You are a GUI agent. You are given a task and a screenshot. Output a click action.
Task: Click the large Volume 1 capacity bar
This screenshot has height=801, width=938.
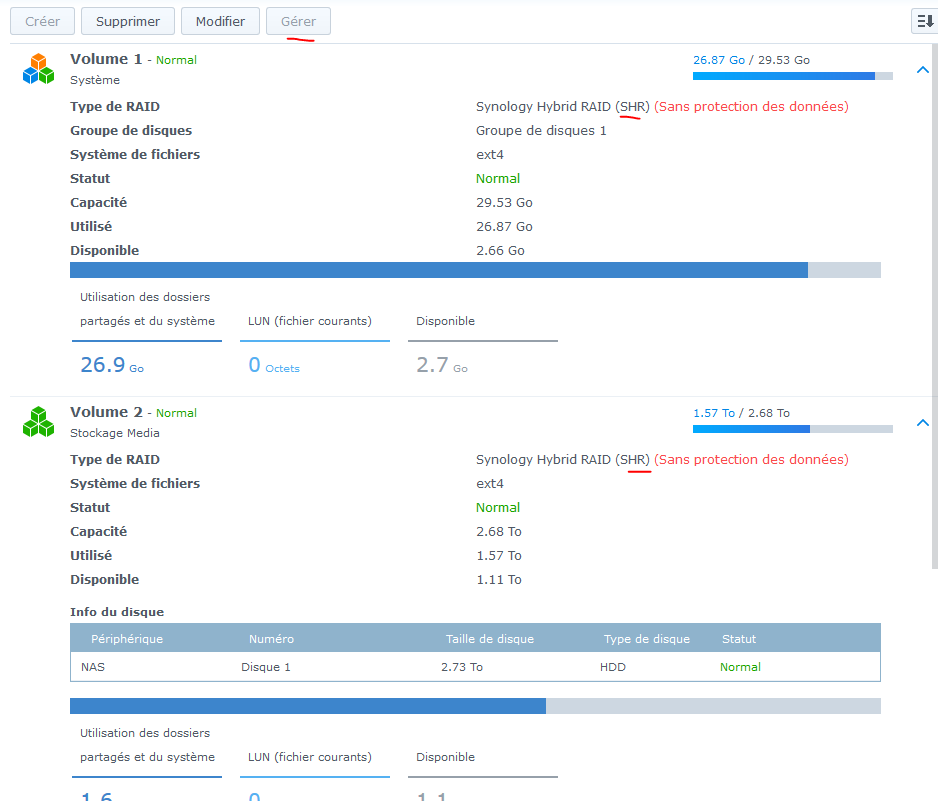click(475, 270)
